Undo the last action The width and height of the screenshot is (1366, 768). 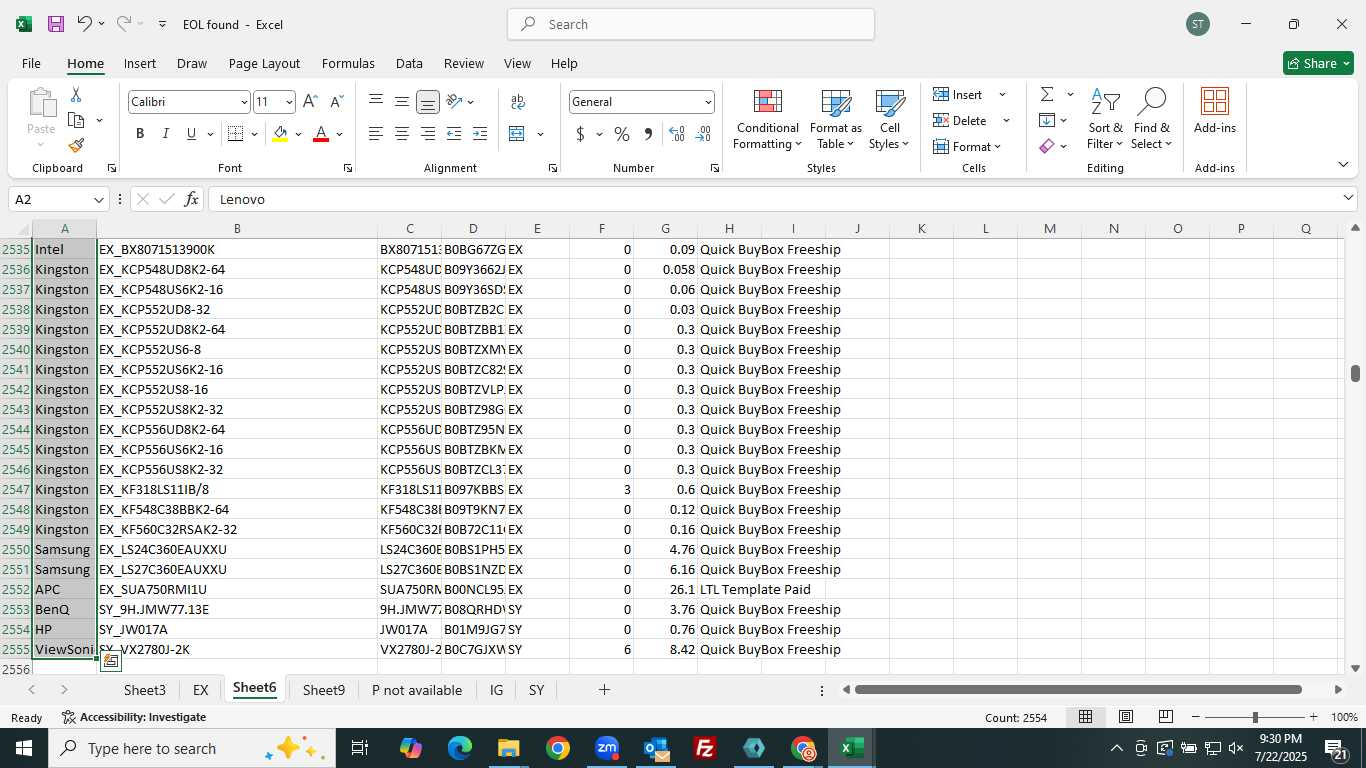point(85,24)
